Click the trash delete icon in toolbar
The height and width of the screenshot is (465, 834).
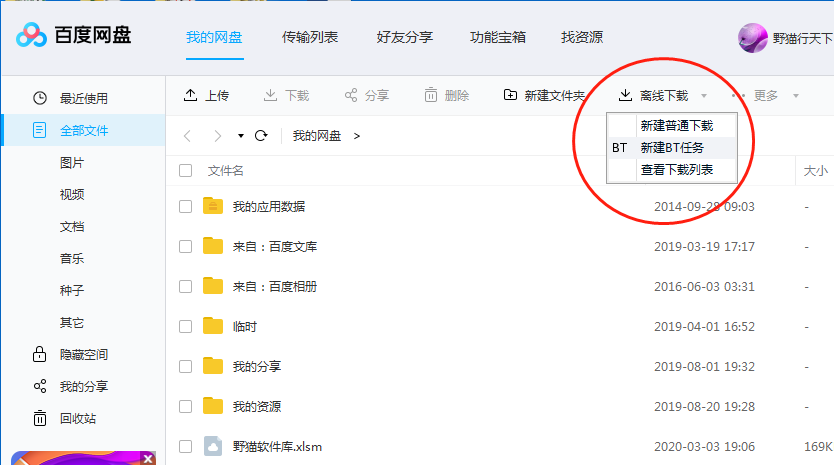pyautogui.click(x=431, y=95)
